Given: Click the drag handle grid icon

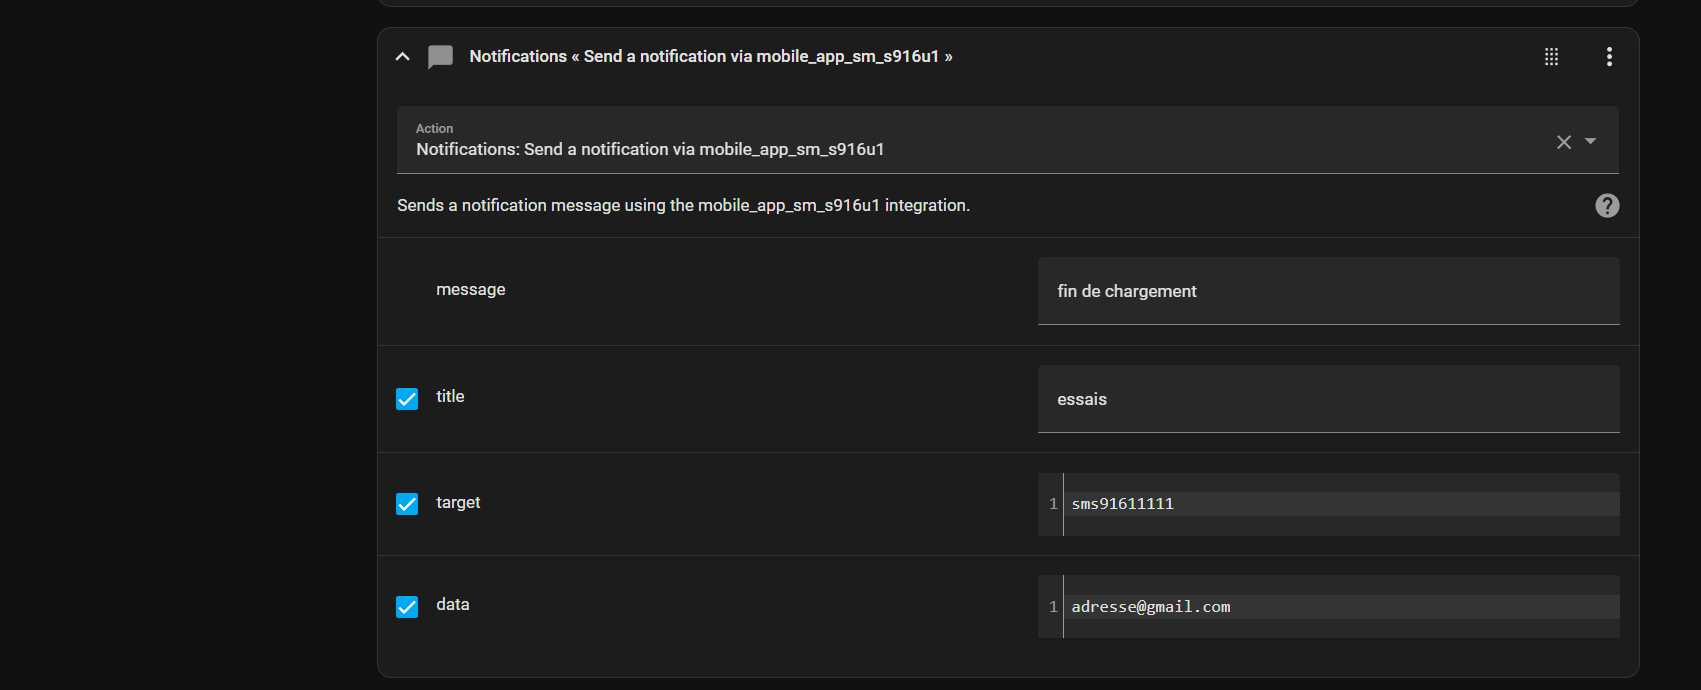Looking at the screenshot, I should [x=1551, y=57].
